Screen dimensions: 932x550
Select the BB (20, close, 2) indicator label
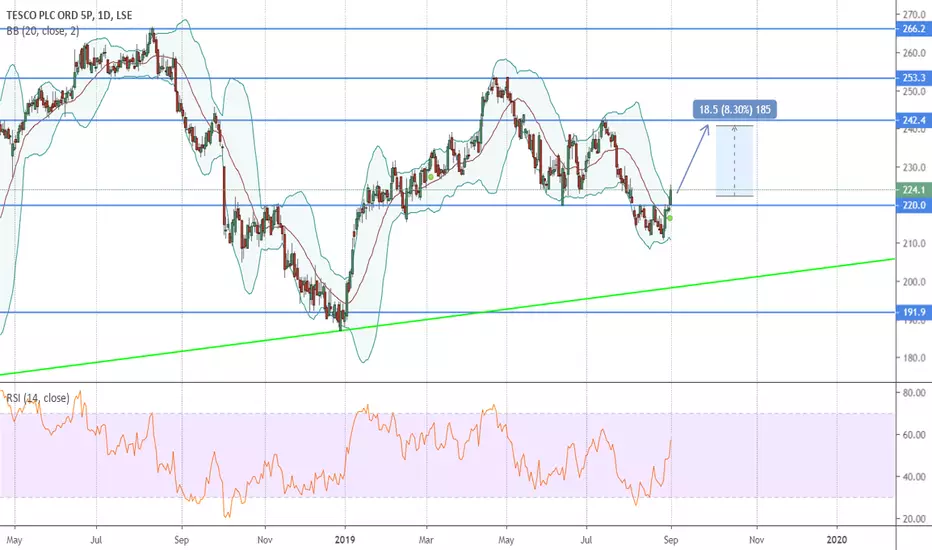43,31
